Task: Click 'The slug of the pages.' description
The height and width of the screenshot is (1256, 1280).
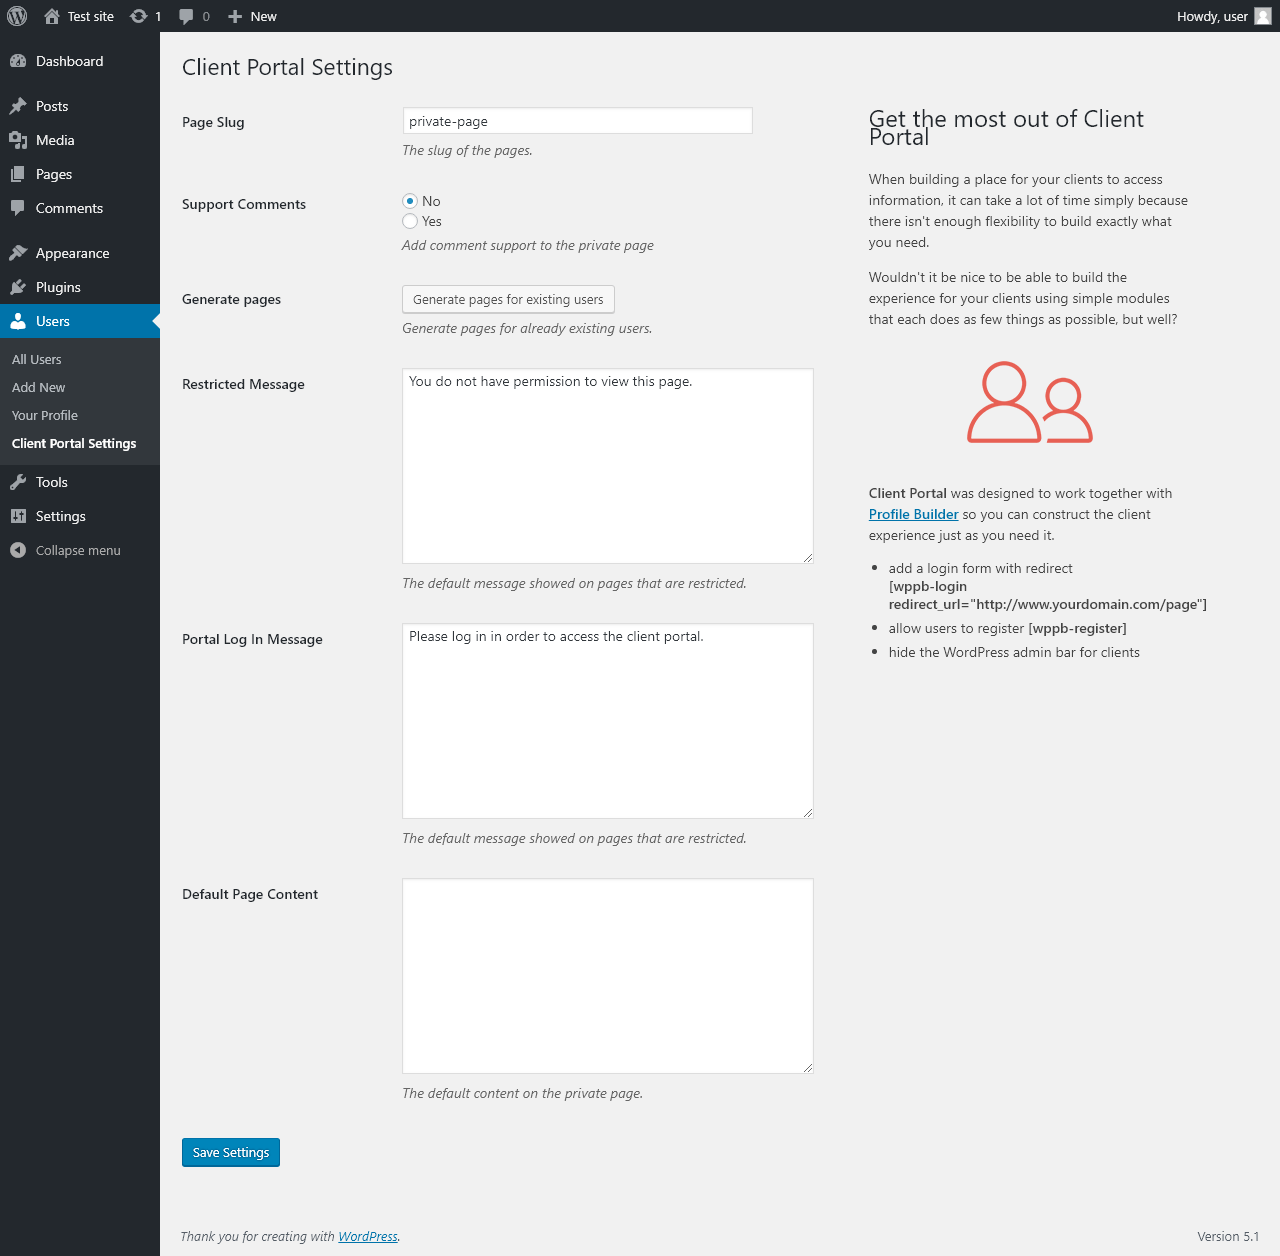Action: [467, 150]
